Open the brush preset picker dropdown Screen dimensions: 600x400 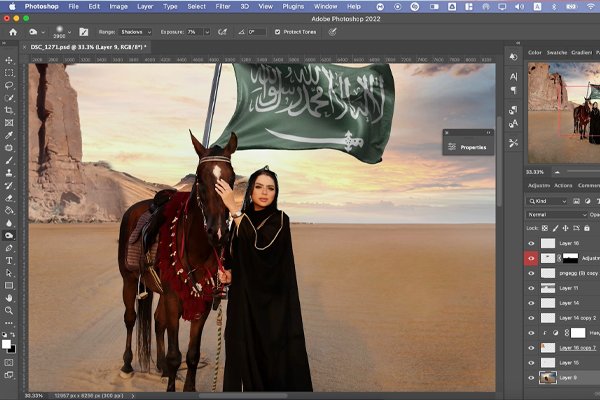tap(69, 32)
